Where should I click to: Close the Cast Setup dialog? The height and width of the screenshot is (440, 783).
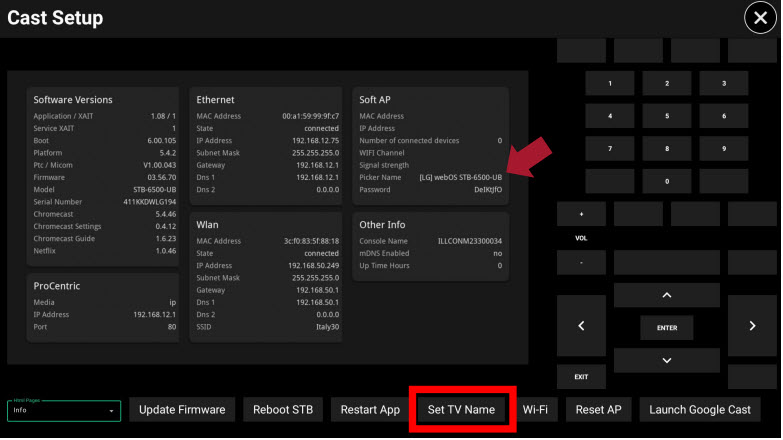coord(760,18)
